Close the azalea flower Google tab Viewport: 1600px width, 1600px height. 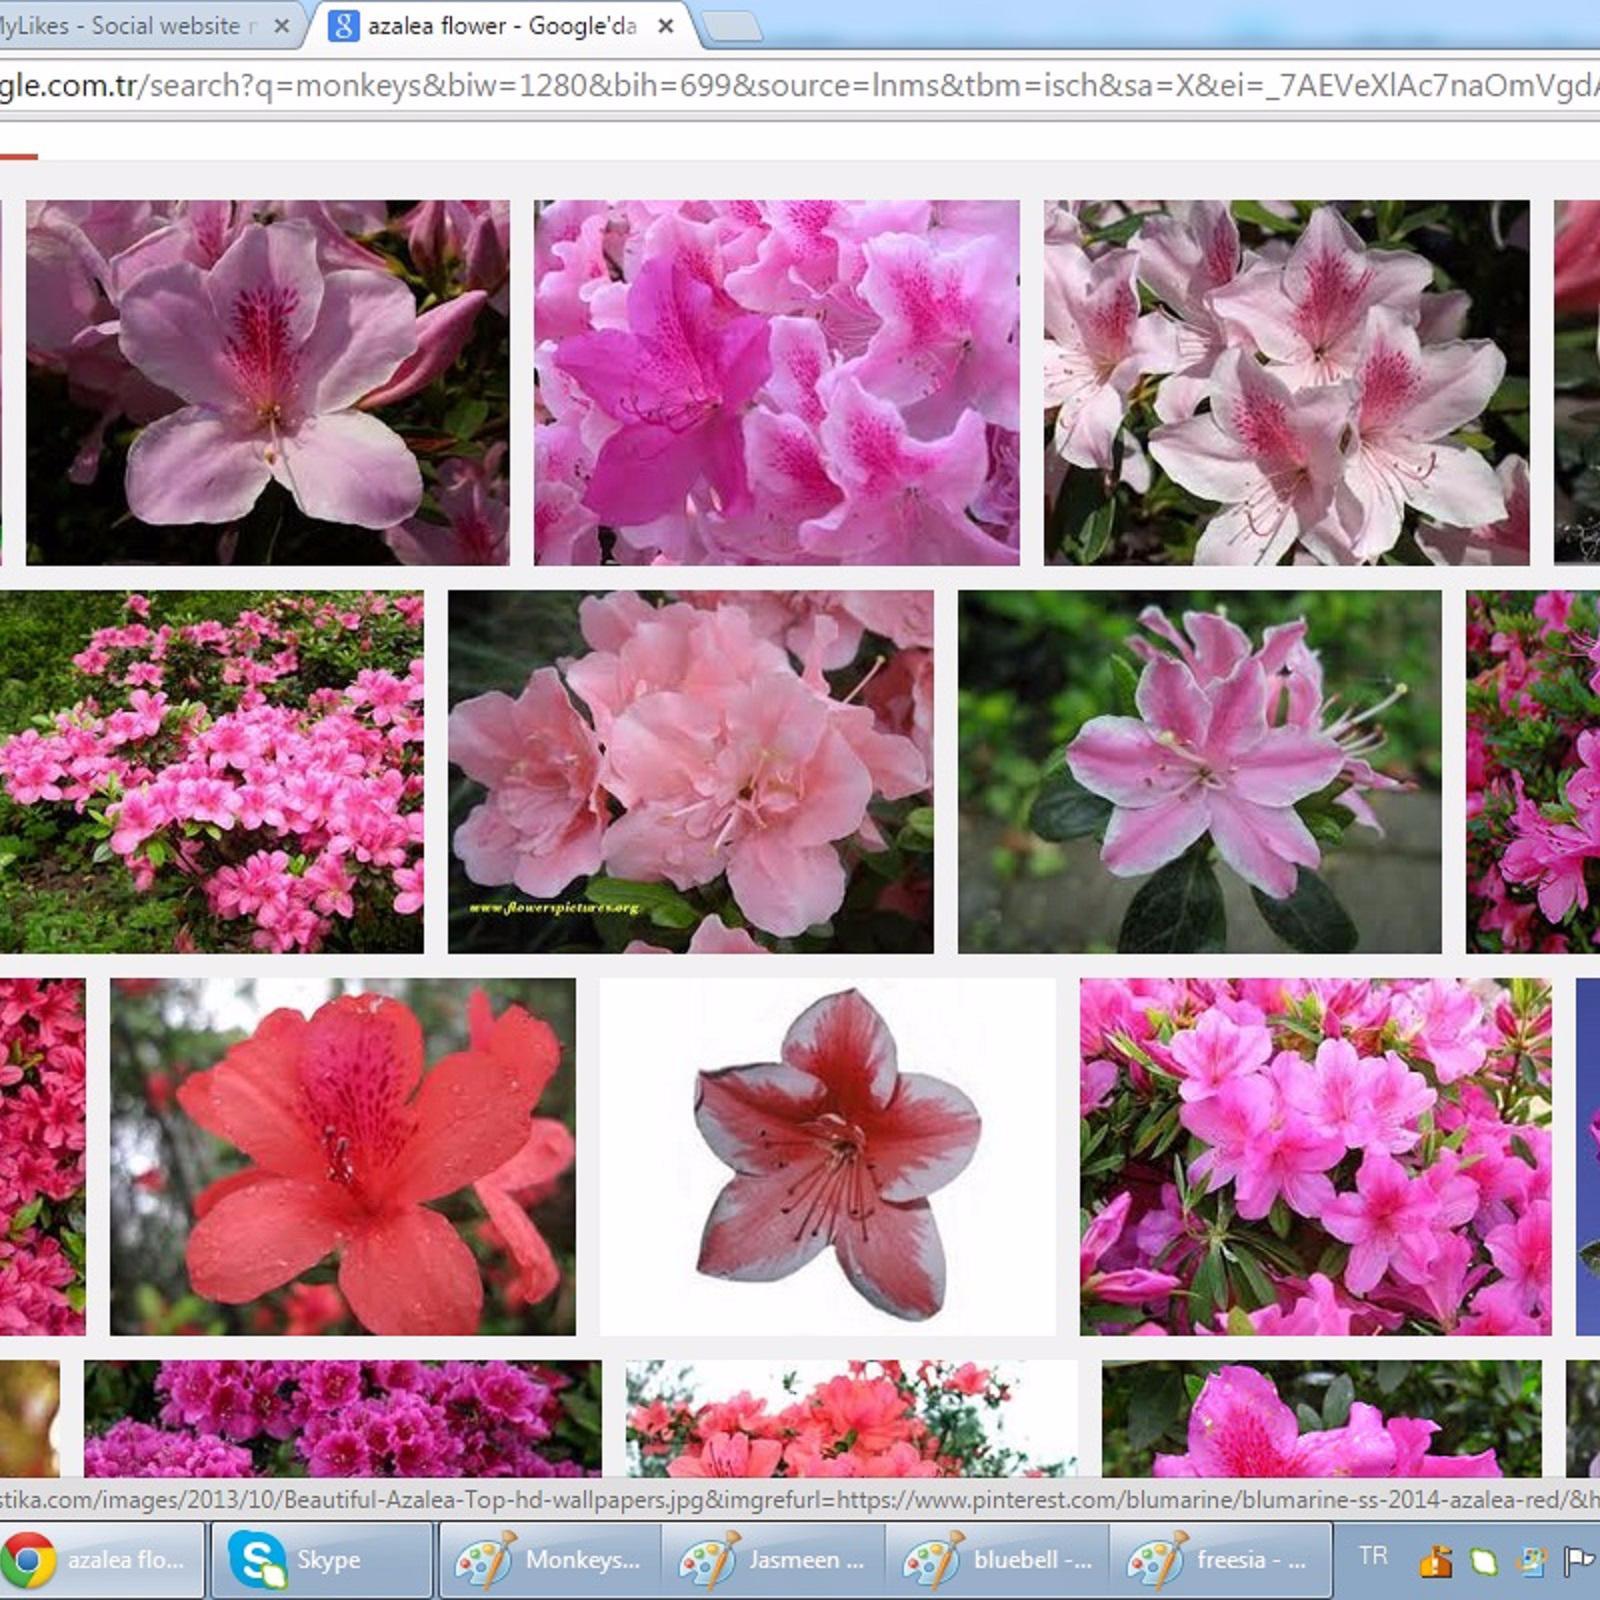tap(665, 27)
